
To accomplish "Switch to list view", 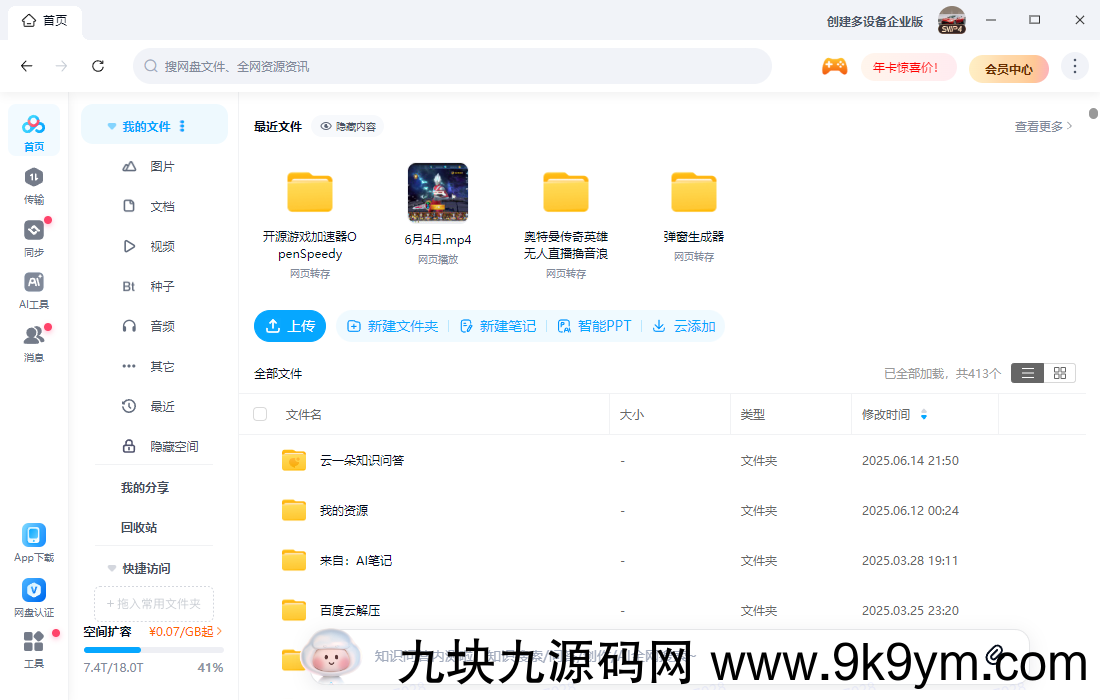I will (1027, 373).
